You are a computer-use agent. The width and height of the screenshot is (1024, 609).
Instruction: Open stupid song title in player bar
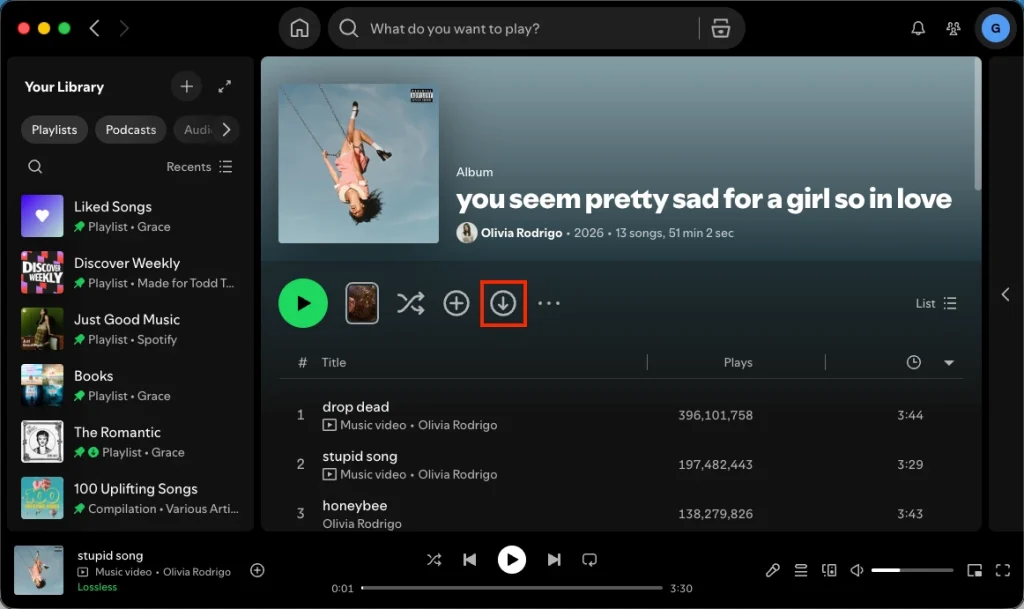click(110, 555)
